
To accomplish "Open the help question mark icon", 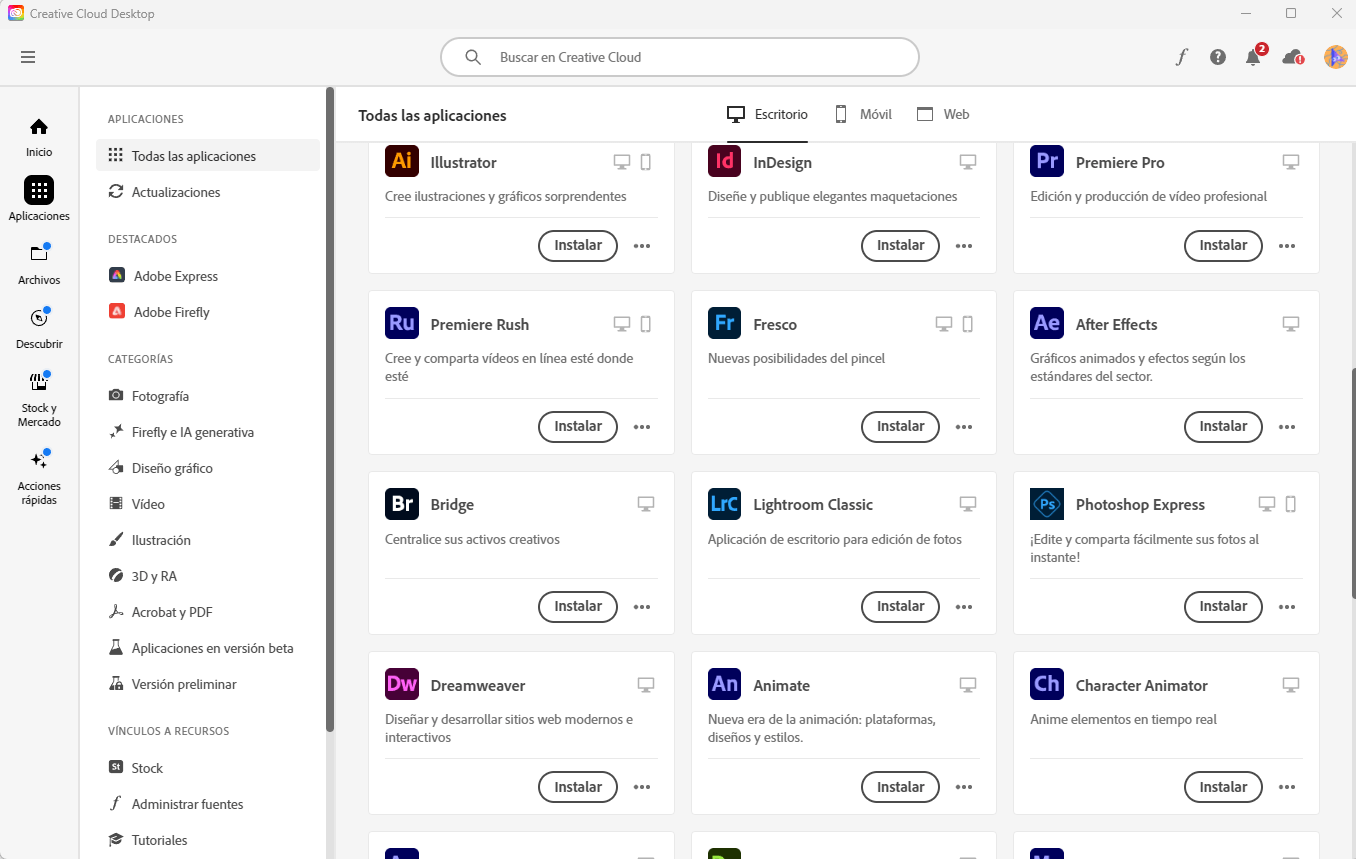I will coord(1217,57).
